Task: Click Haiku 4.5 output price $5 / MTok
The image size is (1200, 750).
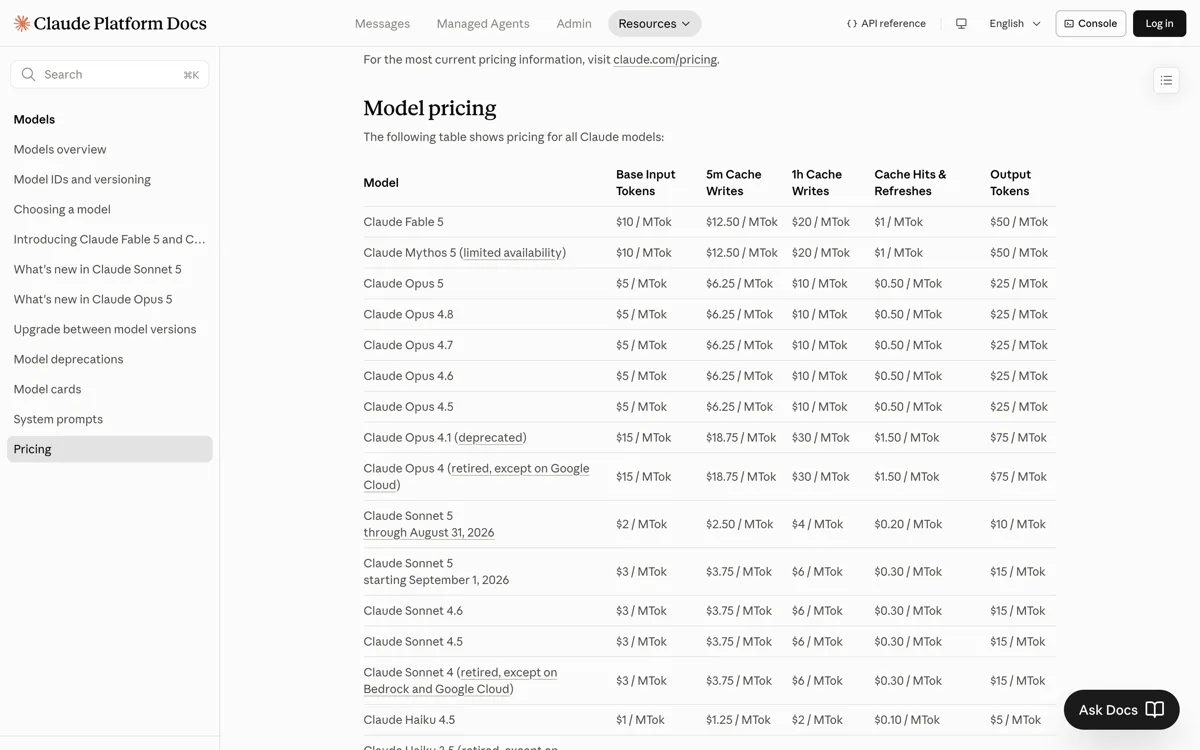Action: (1015, 719)
